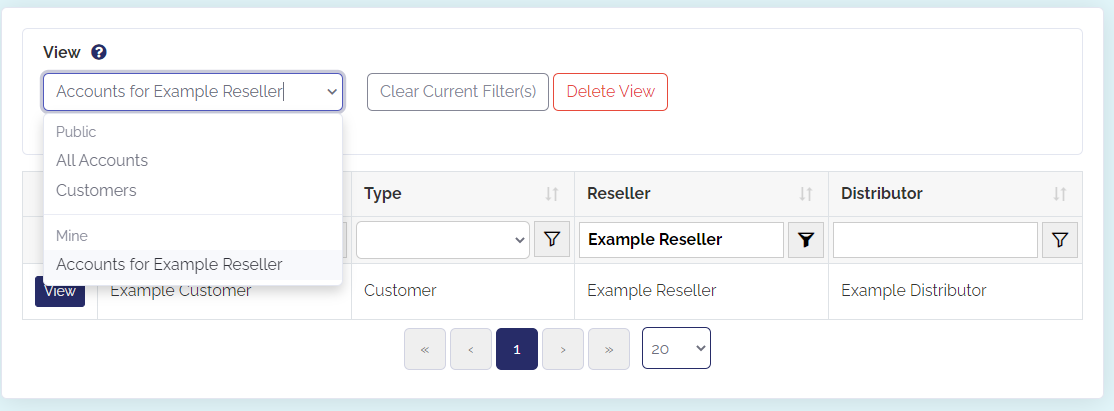
Task: Sort by Type column arrows
Action: tap(552, 193)
